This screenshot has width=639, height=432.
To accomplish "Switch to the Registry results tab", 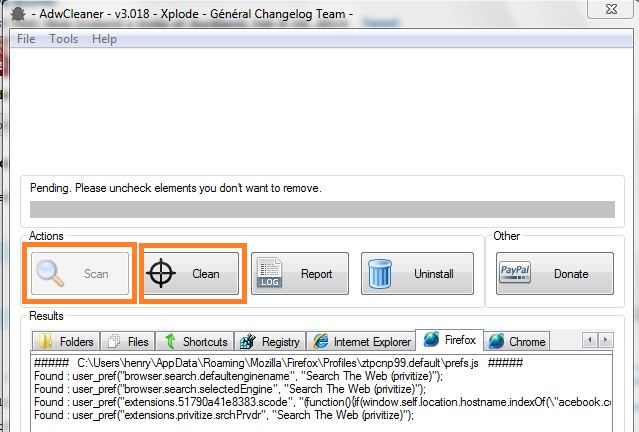I will coord(270,341).
